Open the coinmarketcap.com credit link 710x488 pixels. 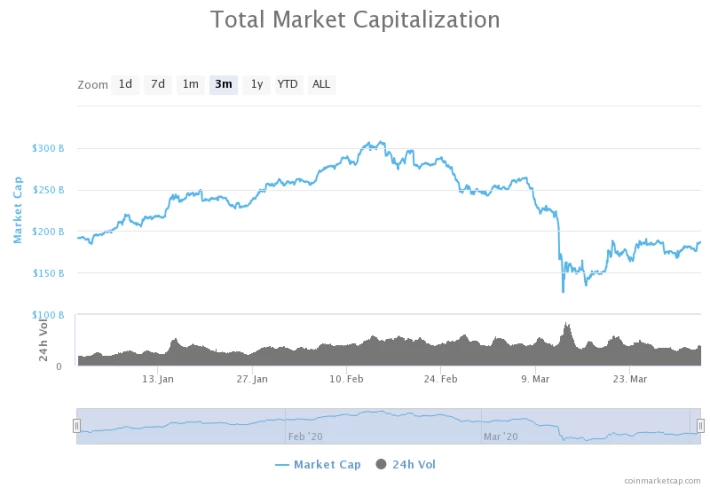click(662, 481)
